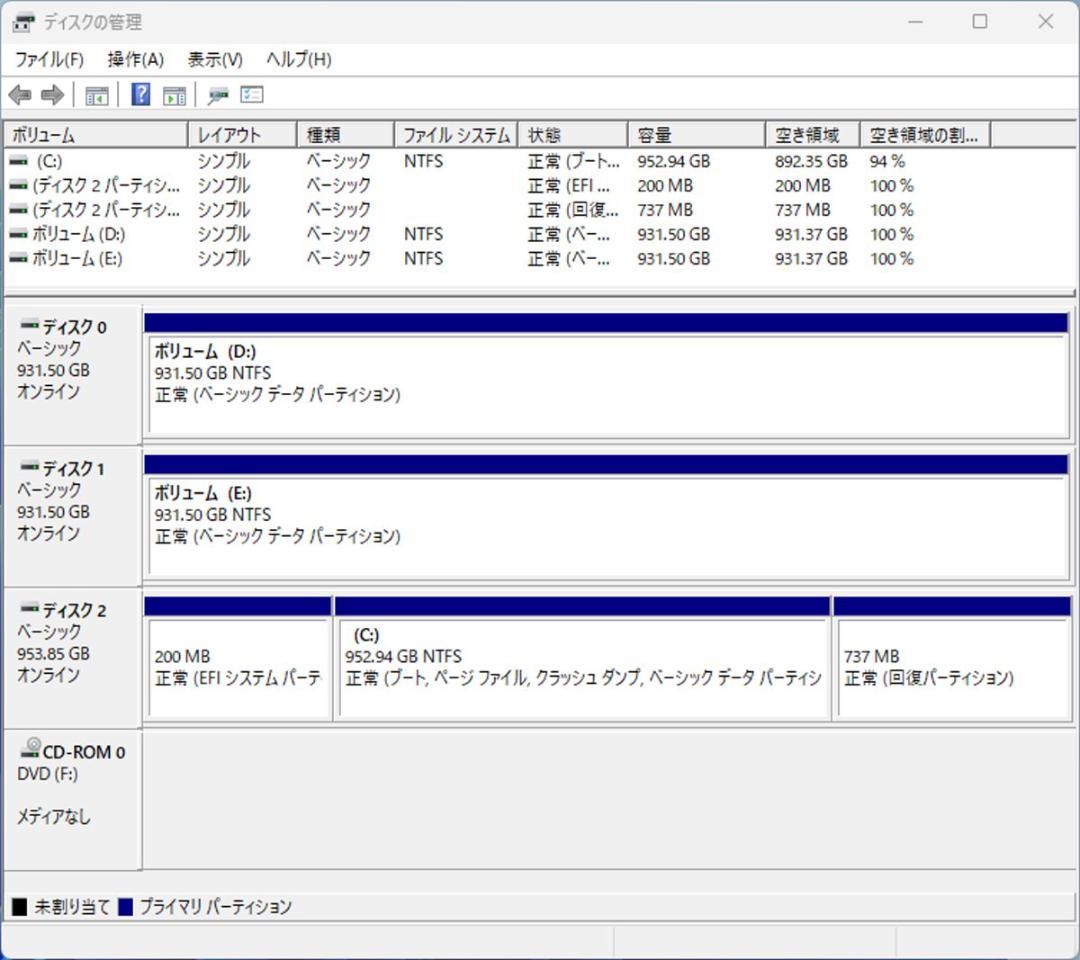Open help via the blue question mark icon
This screenshot has width=1080, height=960.
141,94
